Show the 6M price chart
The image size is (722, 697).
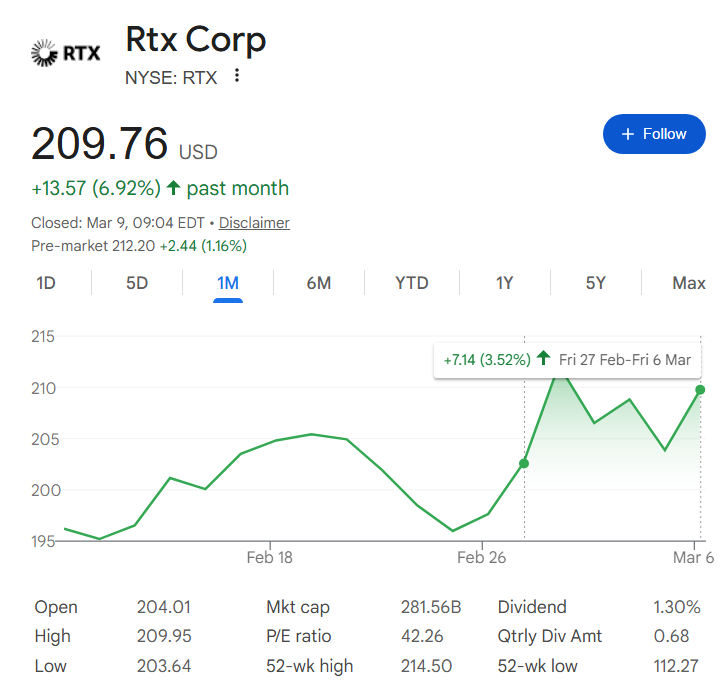(x=318, y=283)
